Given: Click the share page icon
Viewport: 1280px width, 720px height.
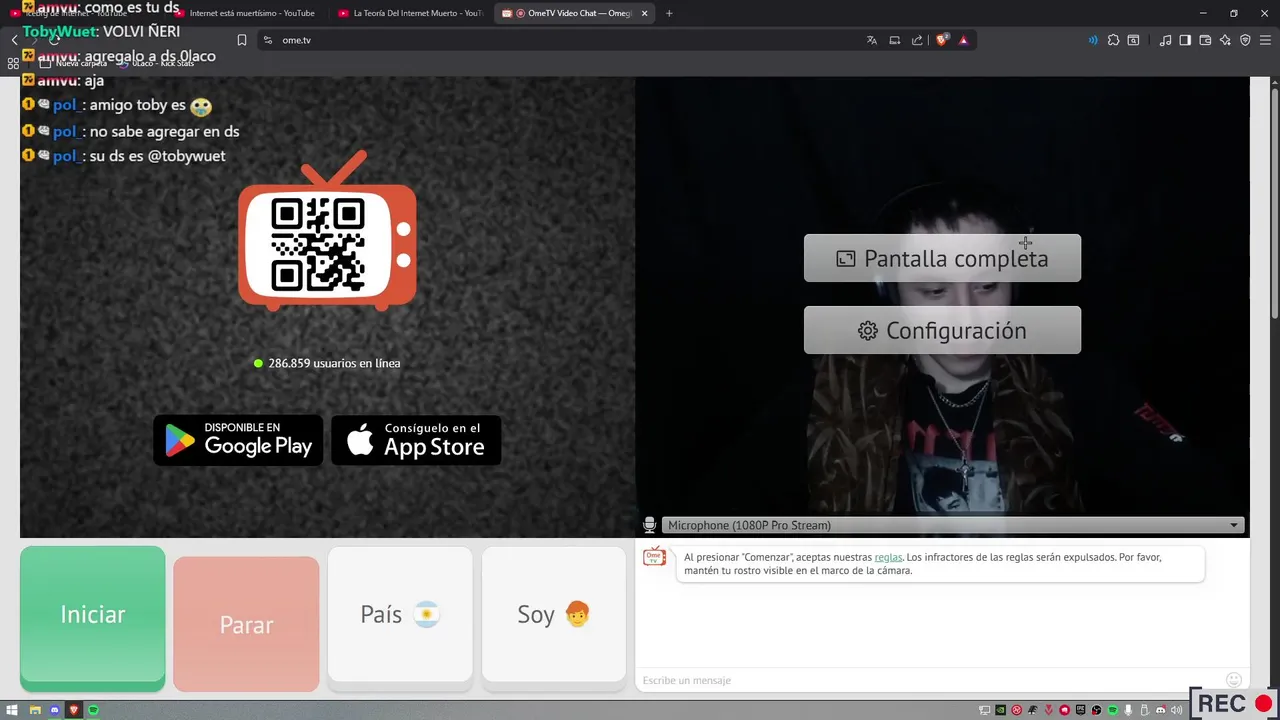Looking at the screenshot, I should [917, 40].
